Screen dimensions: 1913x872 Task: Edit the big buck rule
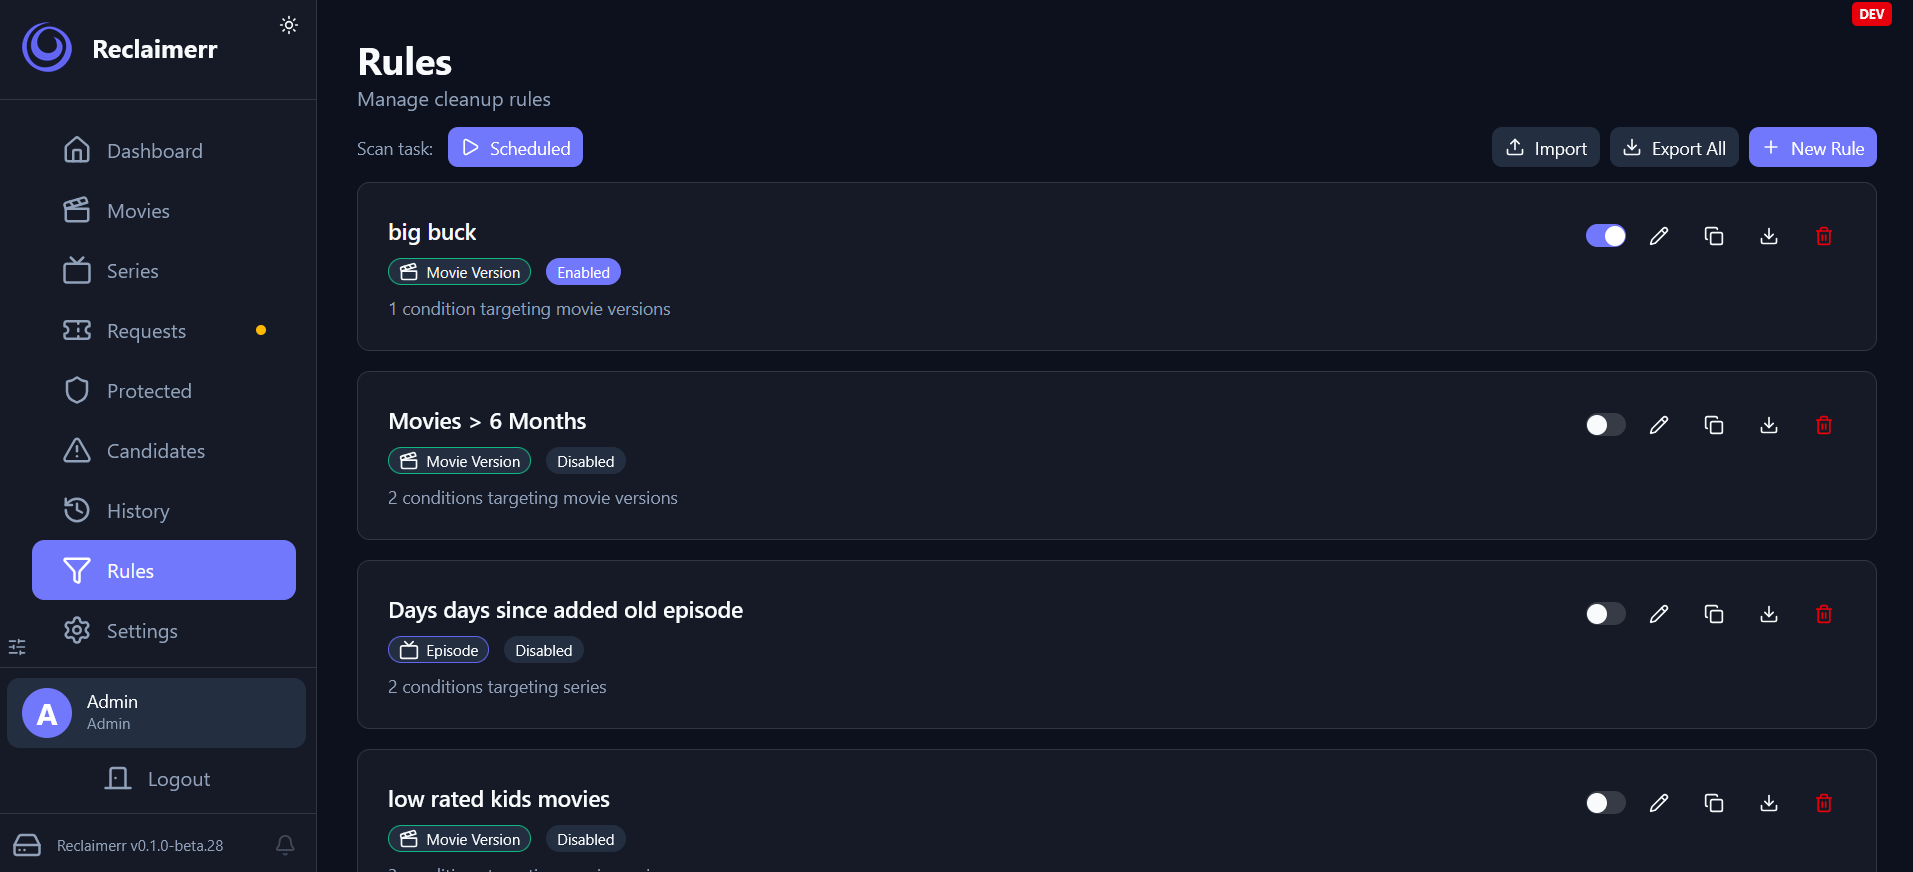click(1659, 236)
